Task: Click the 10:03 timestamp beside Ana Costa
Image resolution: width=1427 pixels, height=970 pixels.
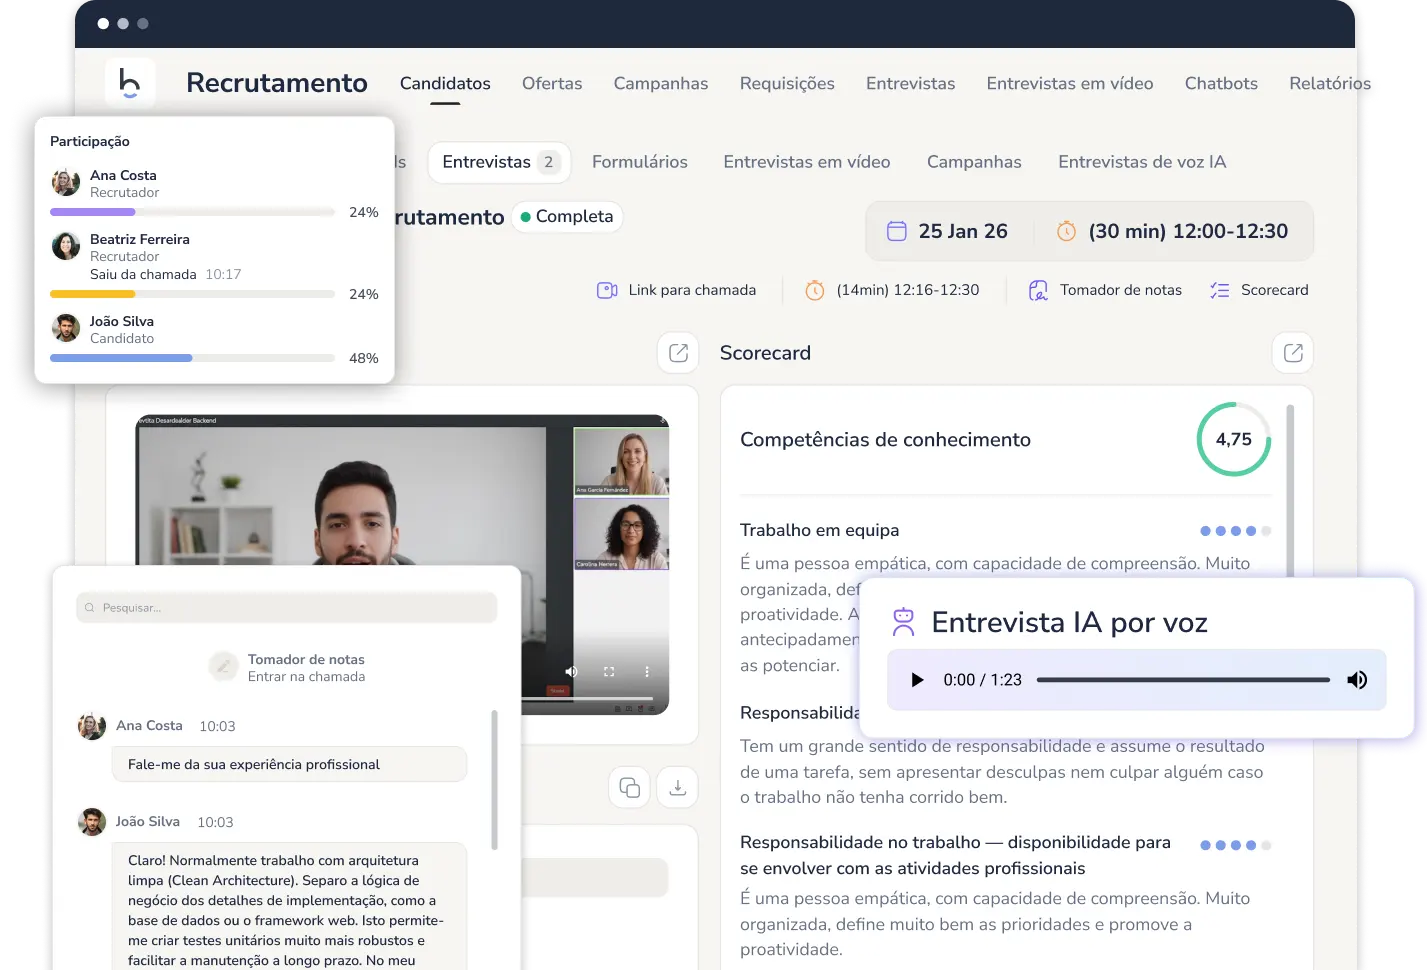Action: 217,726
